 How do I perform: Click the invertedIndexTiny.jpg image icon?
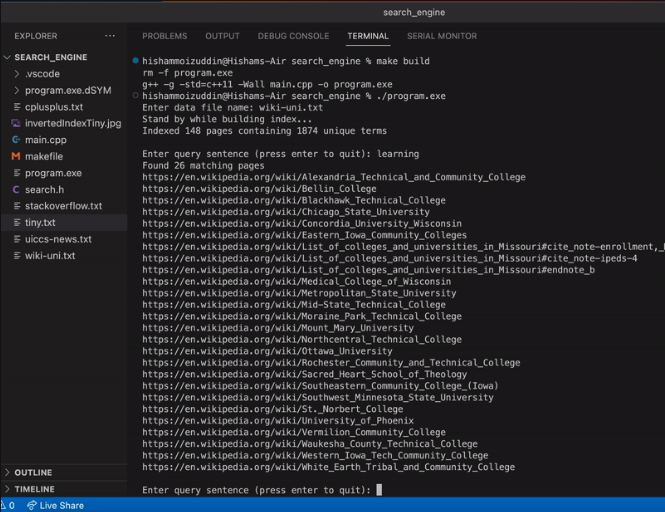tap(16, 123)
